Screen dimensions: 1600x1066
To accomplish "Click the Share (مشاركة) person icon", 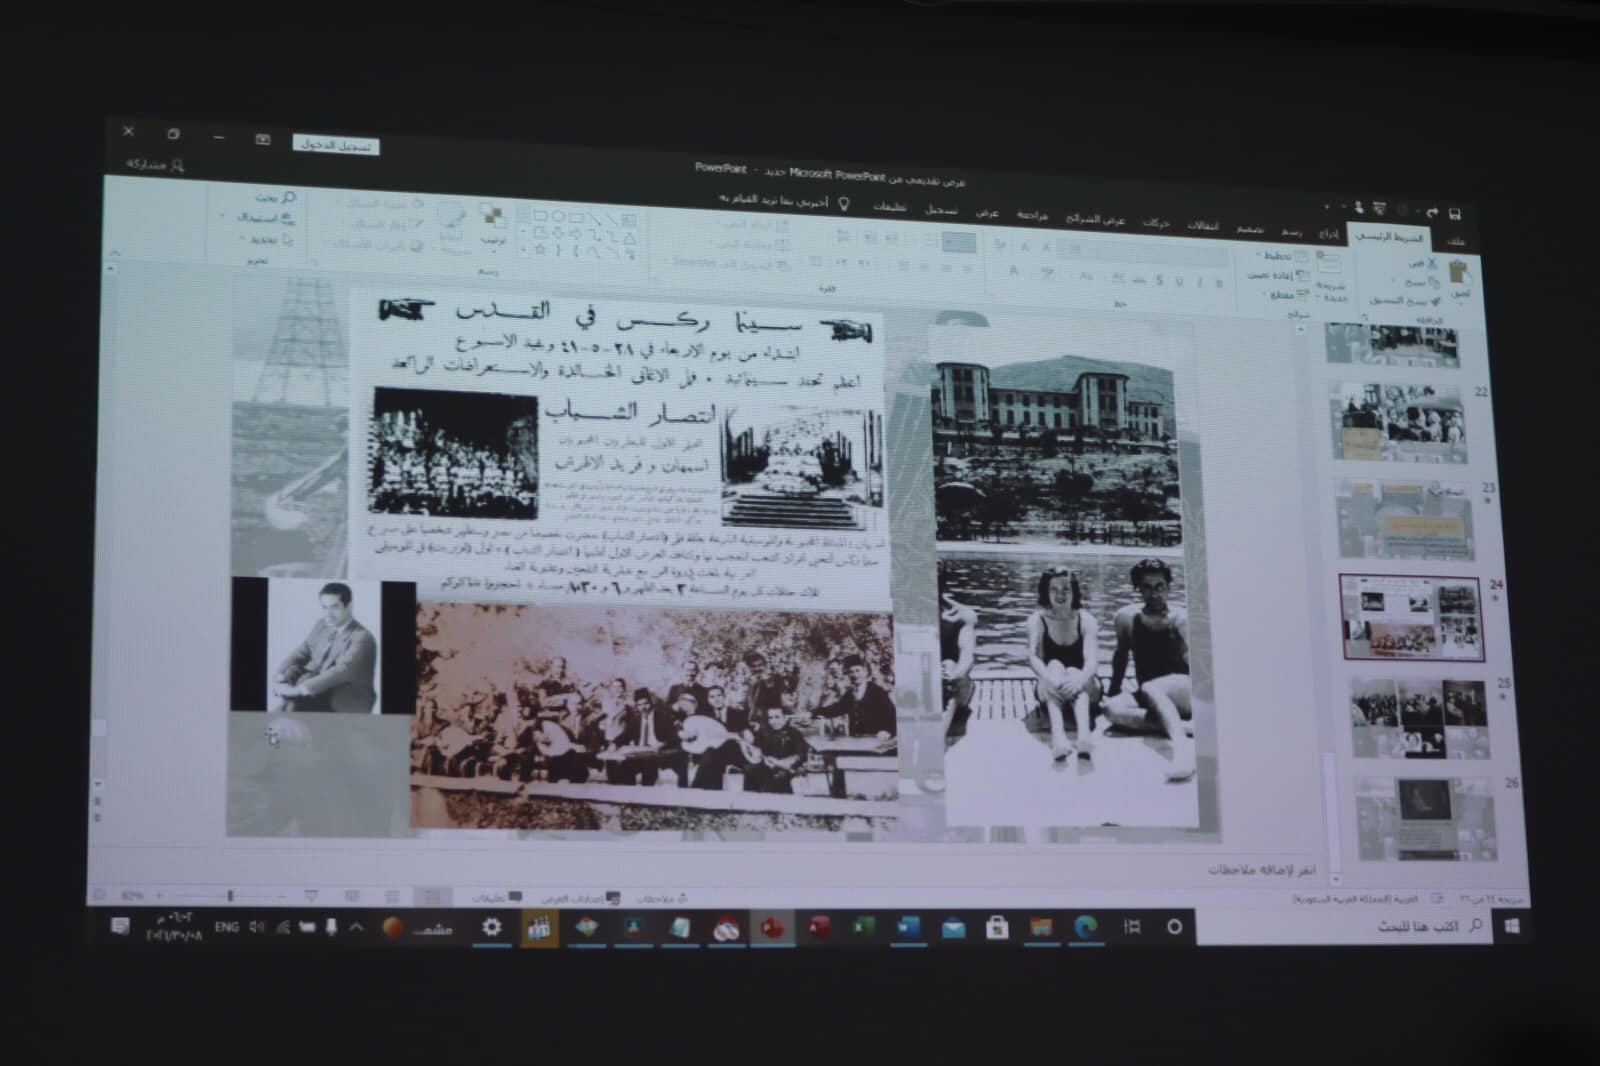I will pyautogui.click(x=178, y=166).
